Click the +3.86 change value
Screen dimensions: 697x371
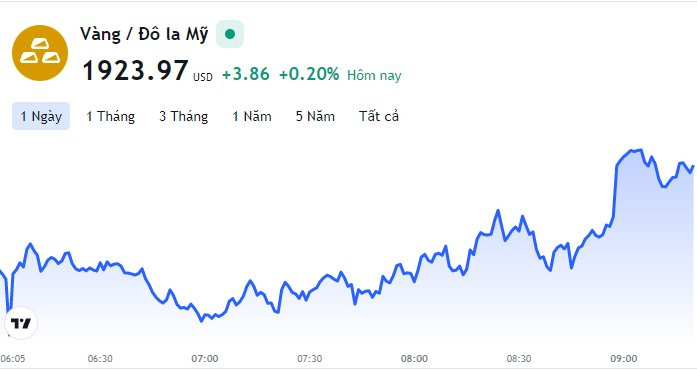click(246, 74)
